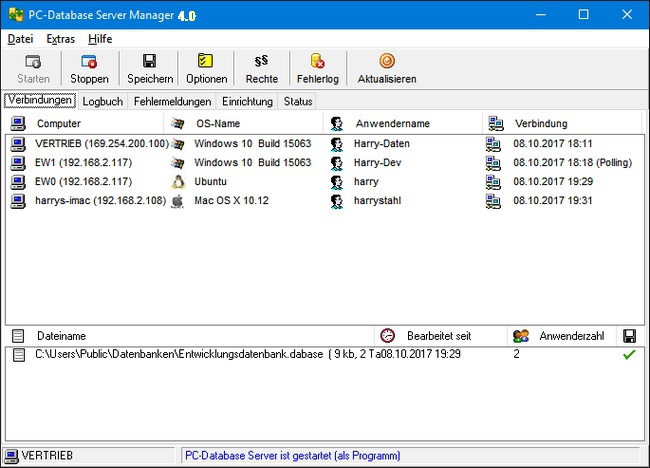This screenshot has width=650, height=468.
Task: Select the Status tab
Action: click(x=298, y=101)
